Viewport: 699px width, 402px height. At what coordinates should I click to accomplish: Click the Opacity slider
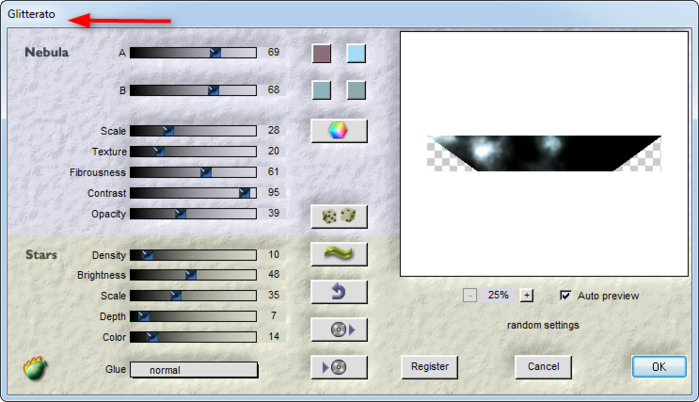click(x=193, y=213)
